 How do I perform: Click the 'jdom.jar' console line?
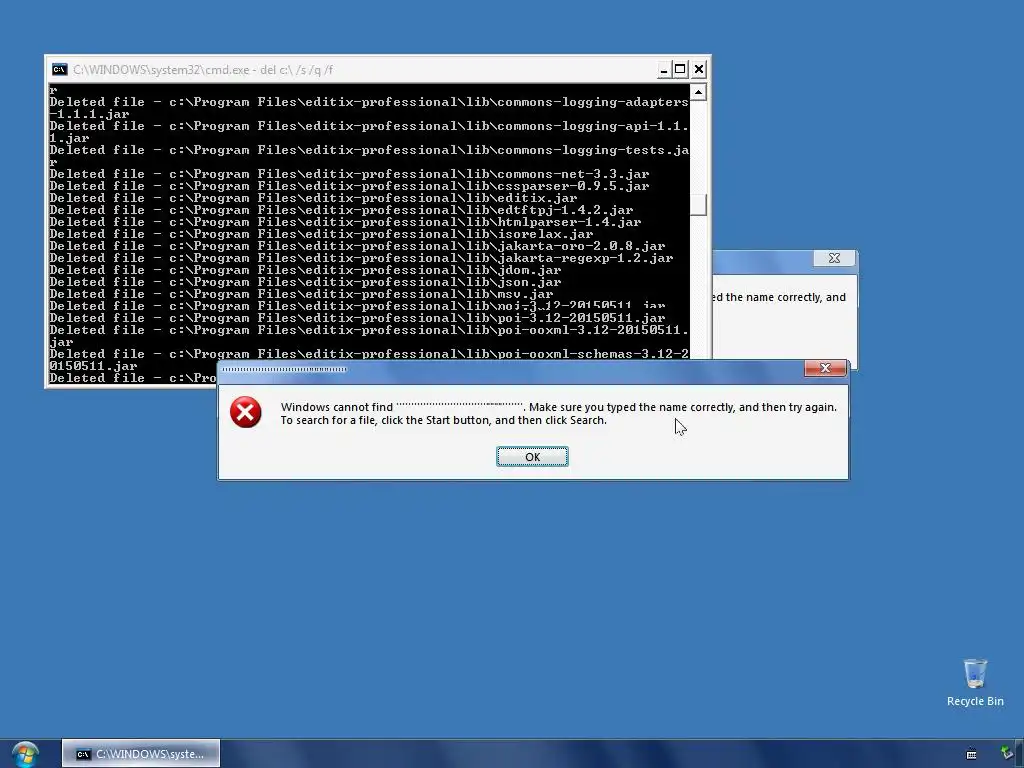[306, 270]
